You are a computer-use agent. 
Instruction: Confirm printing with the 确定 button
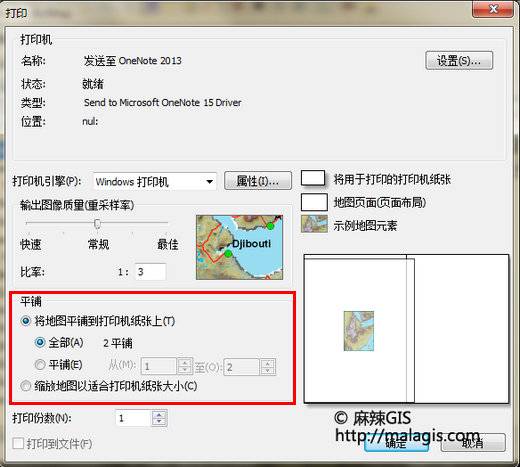396,443
